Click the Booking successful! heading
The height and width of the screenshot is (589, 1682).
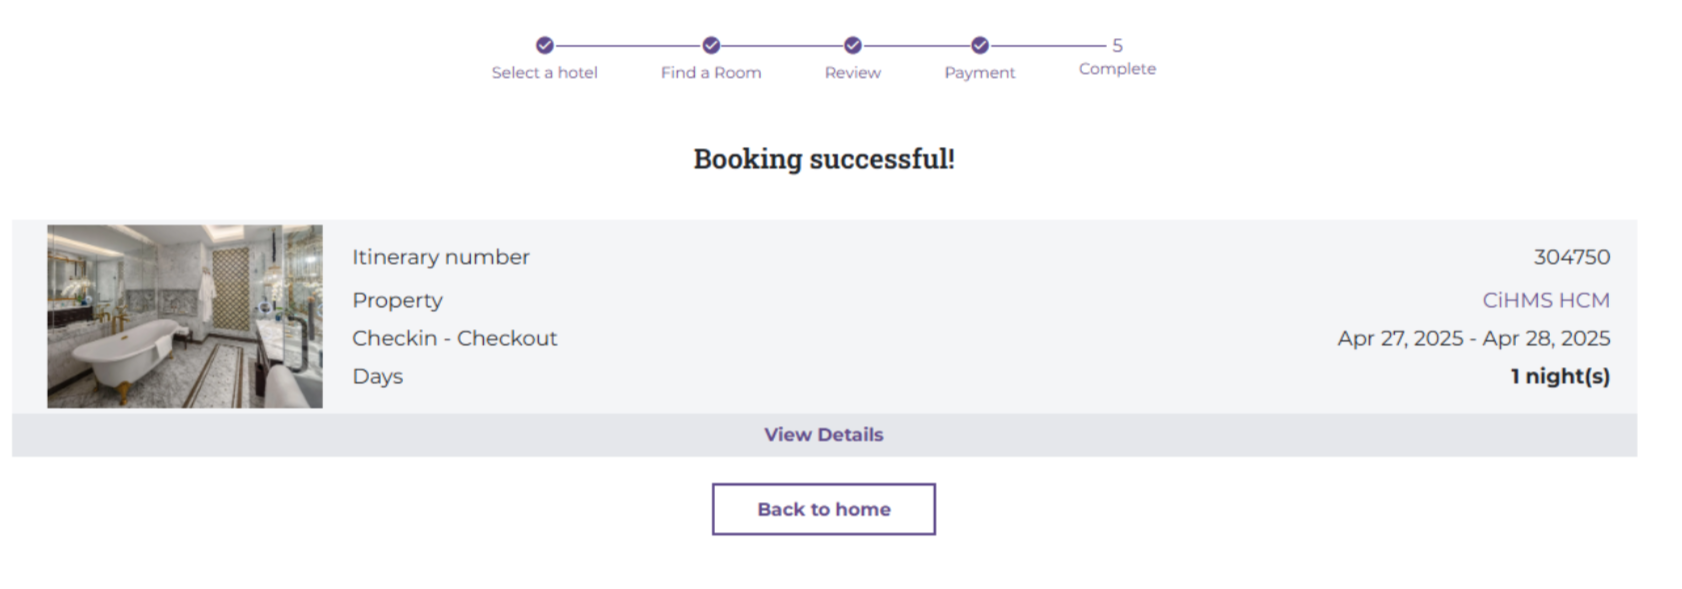(824, 159)
